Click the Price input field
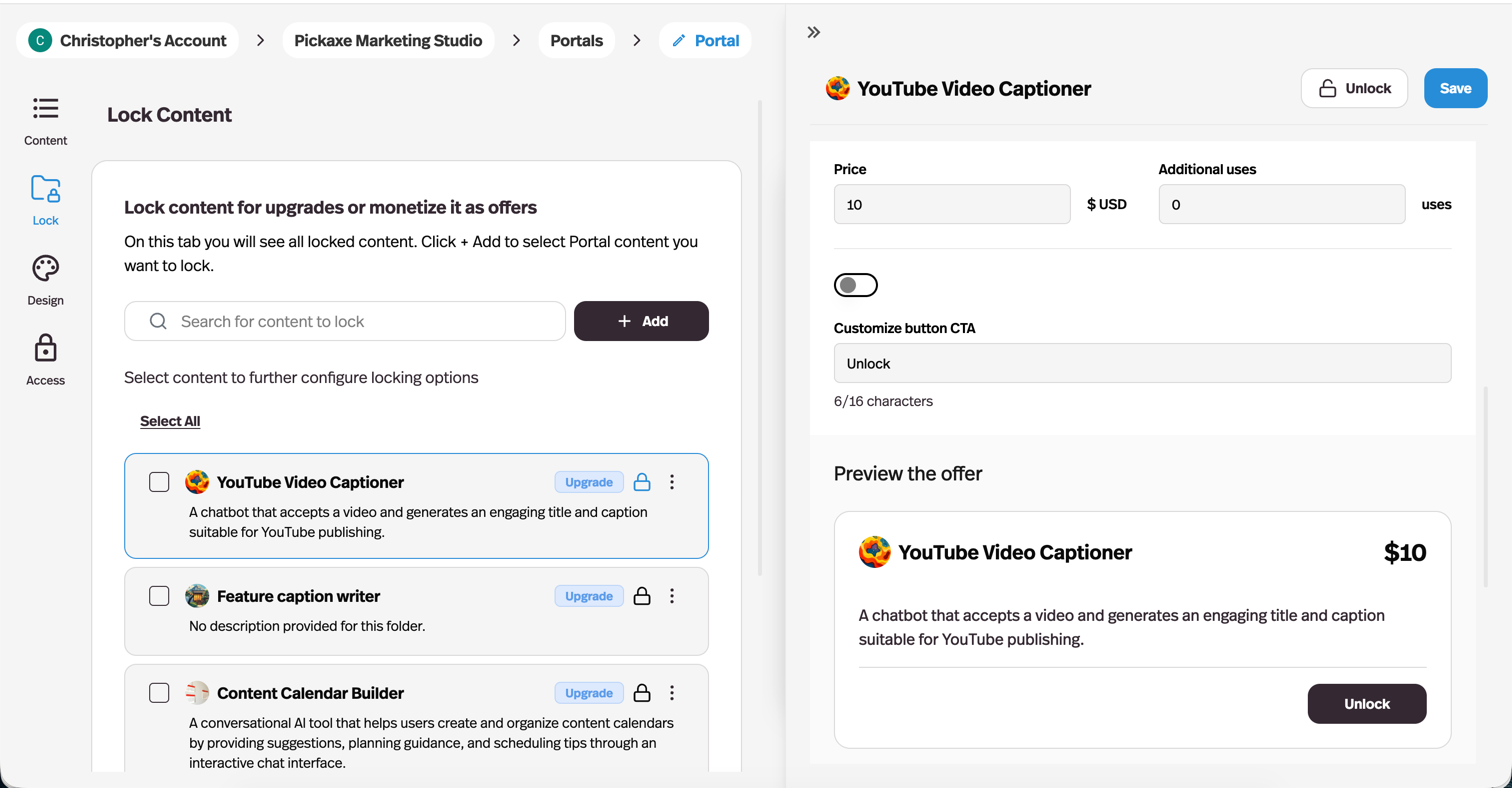This screenshot has height=788, width=1512. (952, 205)
